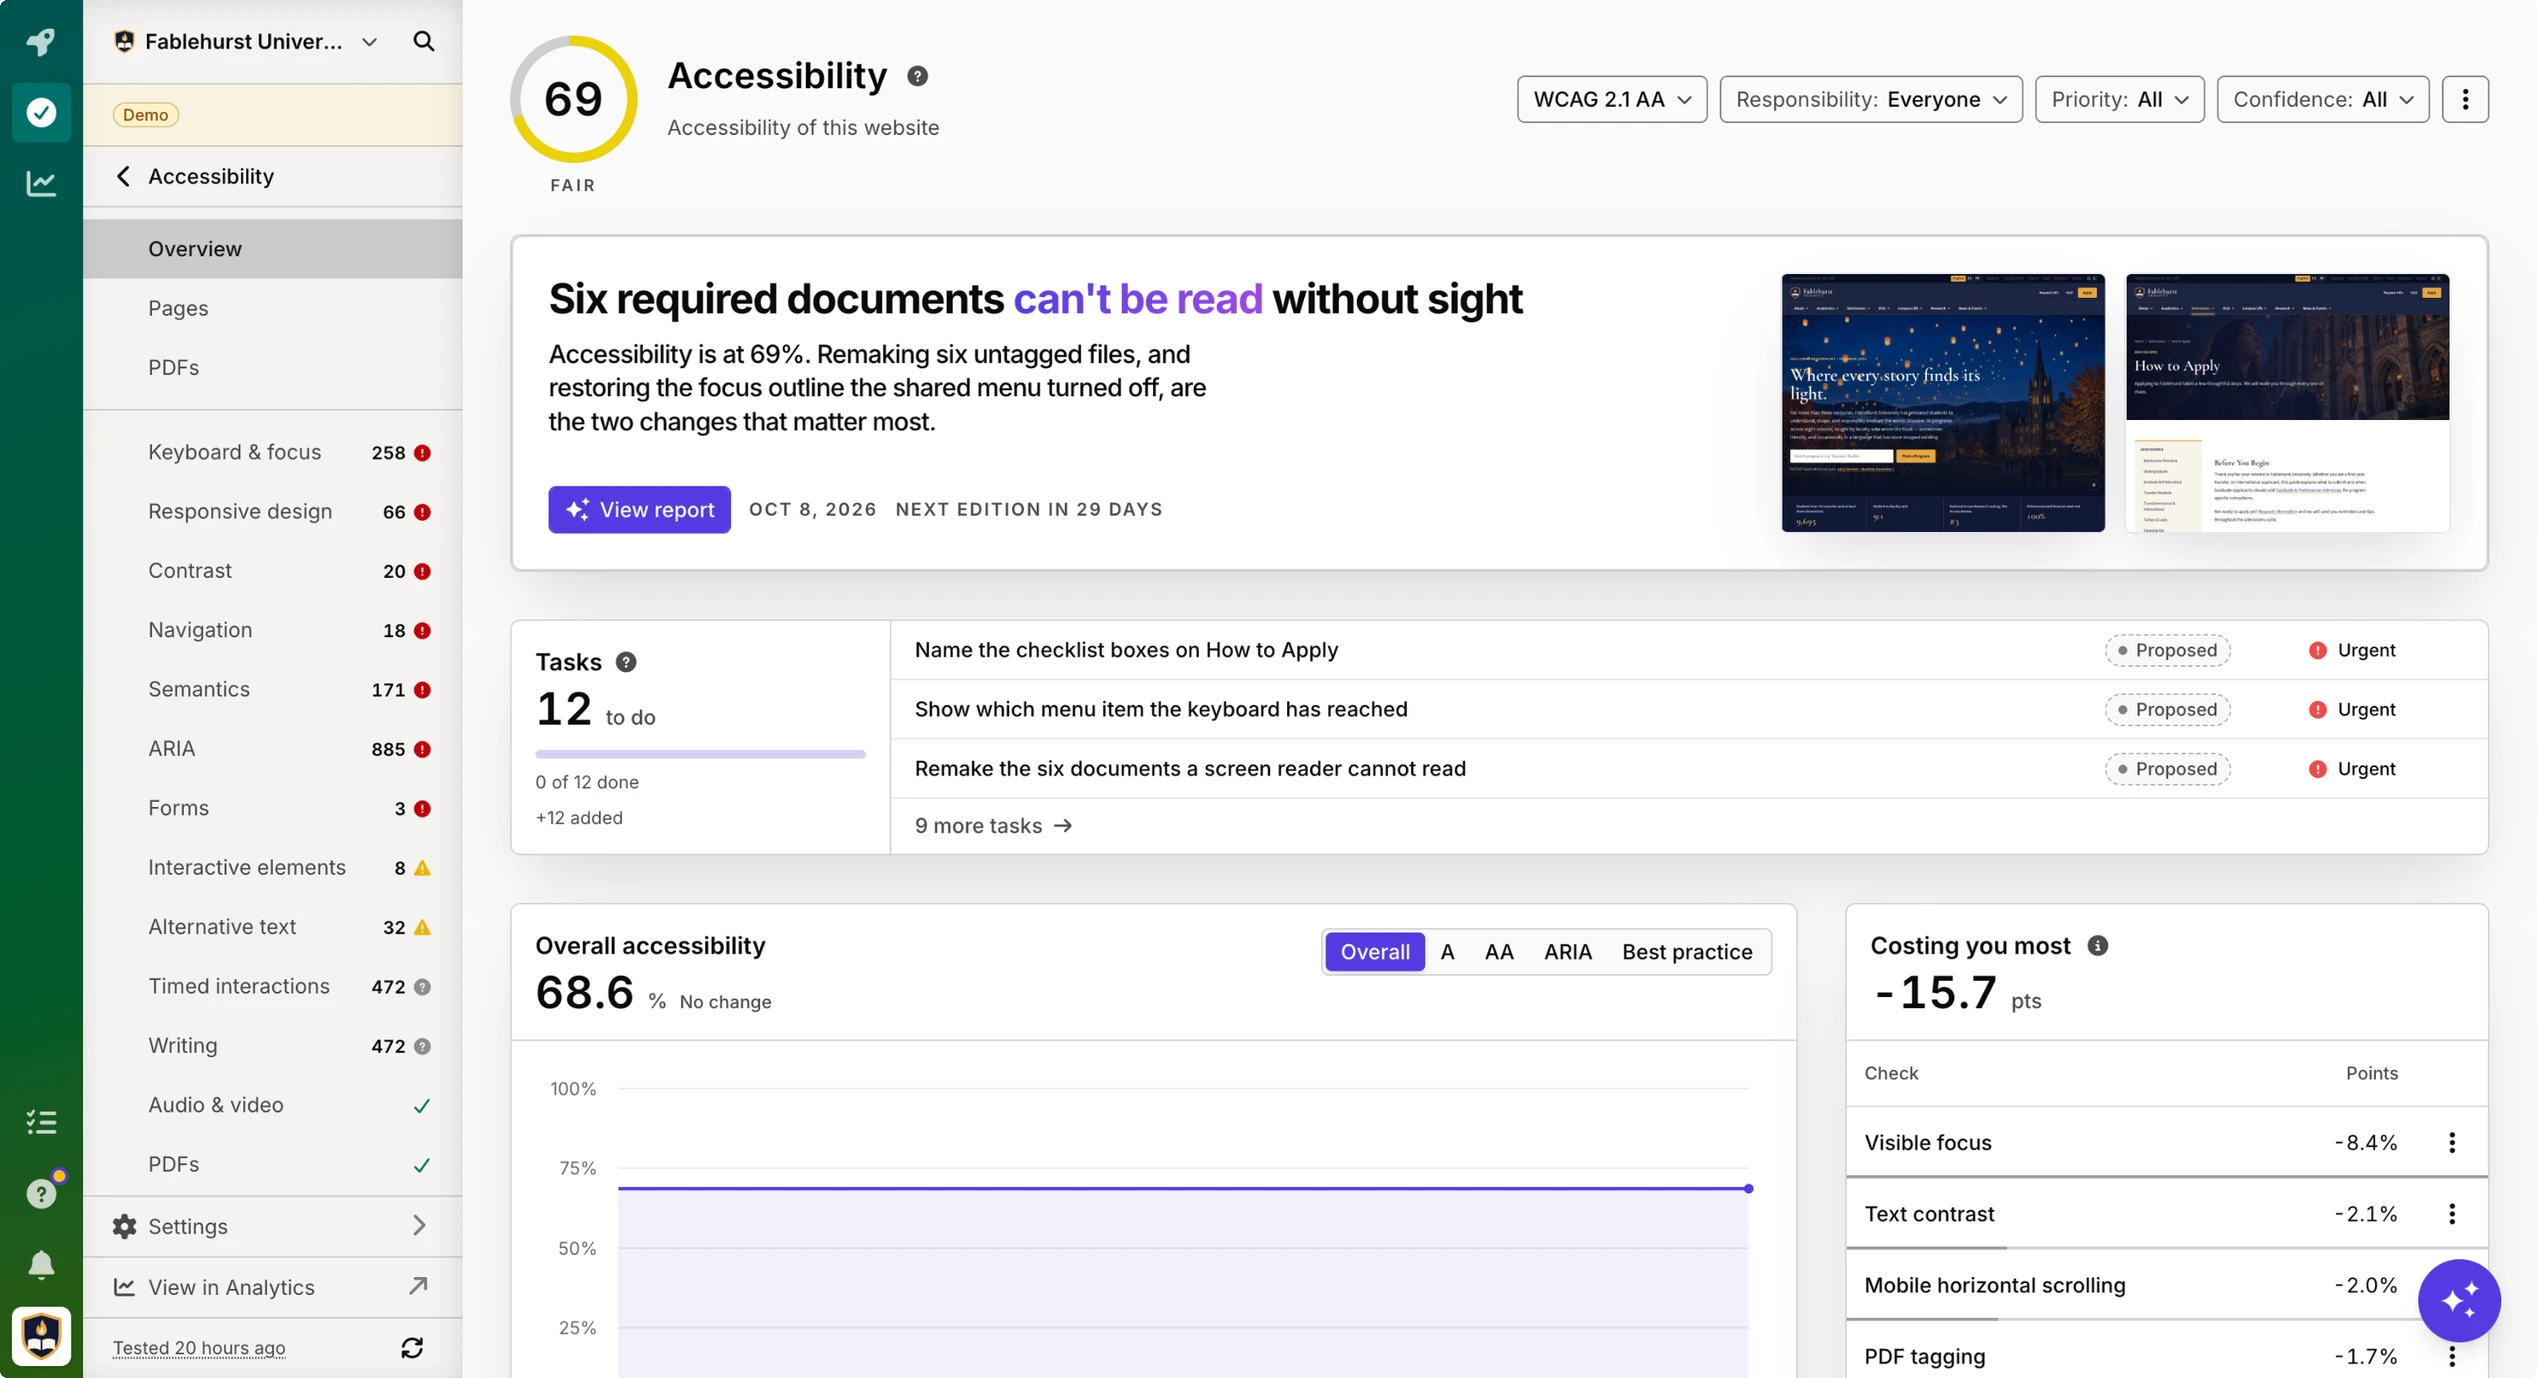Screen dimensions: 2537x1378
Task: Open the Responsibility: Everyone dropdown
Action: pos(1871,99)
